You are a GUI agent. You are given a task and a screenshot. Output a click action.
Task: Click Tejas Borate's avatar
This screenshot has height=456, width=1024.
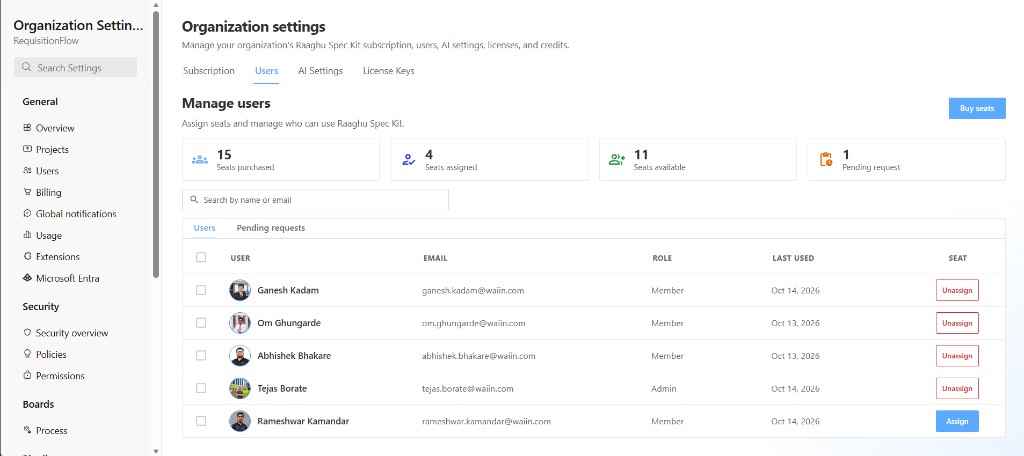240,388
